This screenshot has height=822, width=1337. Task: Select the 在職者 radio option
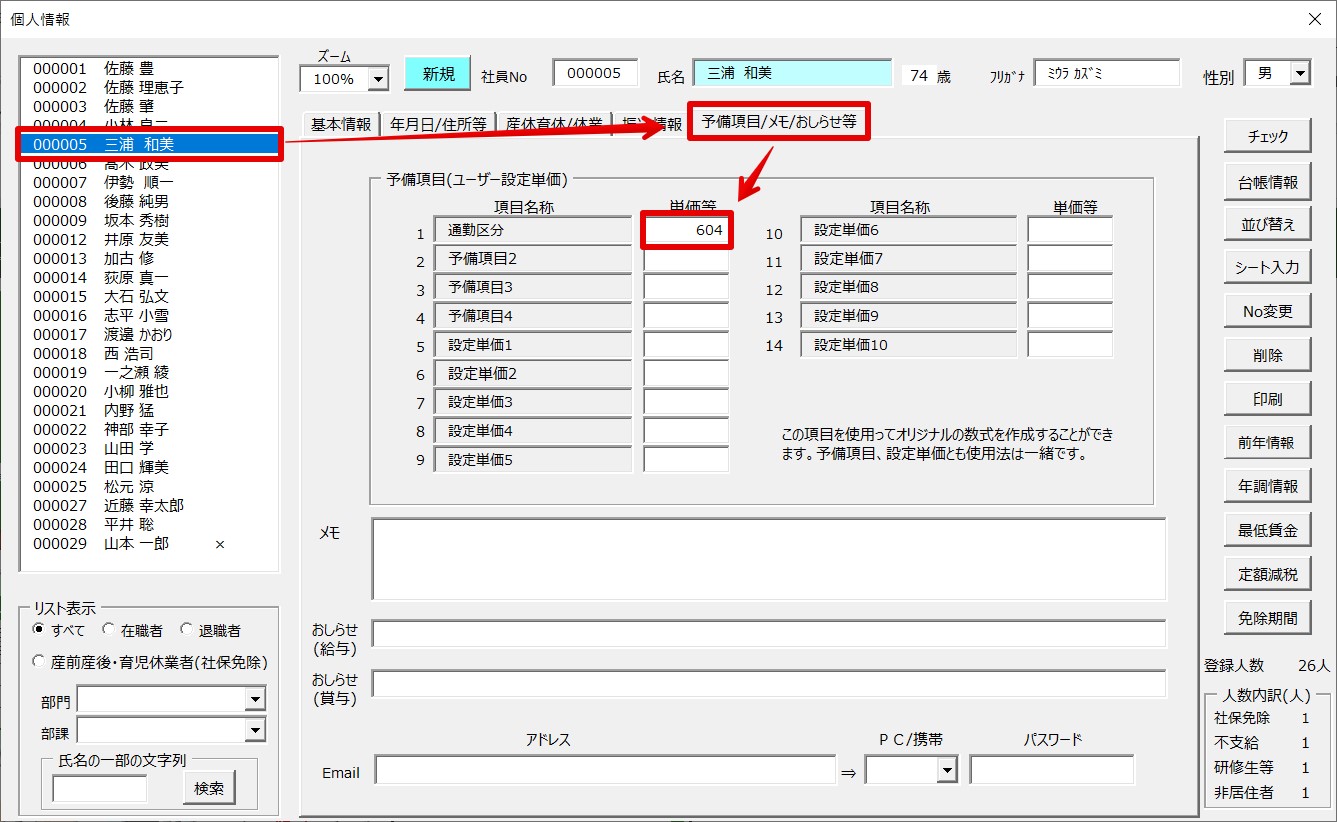[109, 630]
